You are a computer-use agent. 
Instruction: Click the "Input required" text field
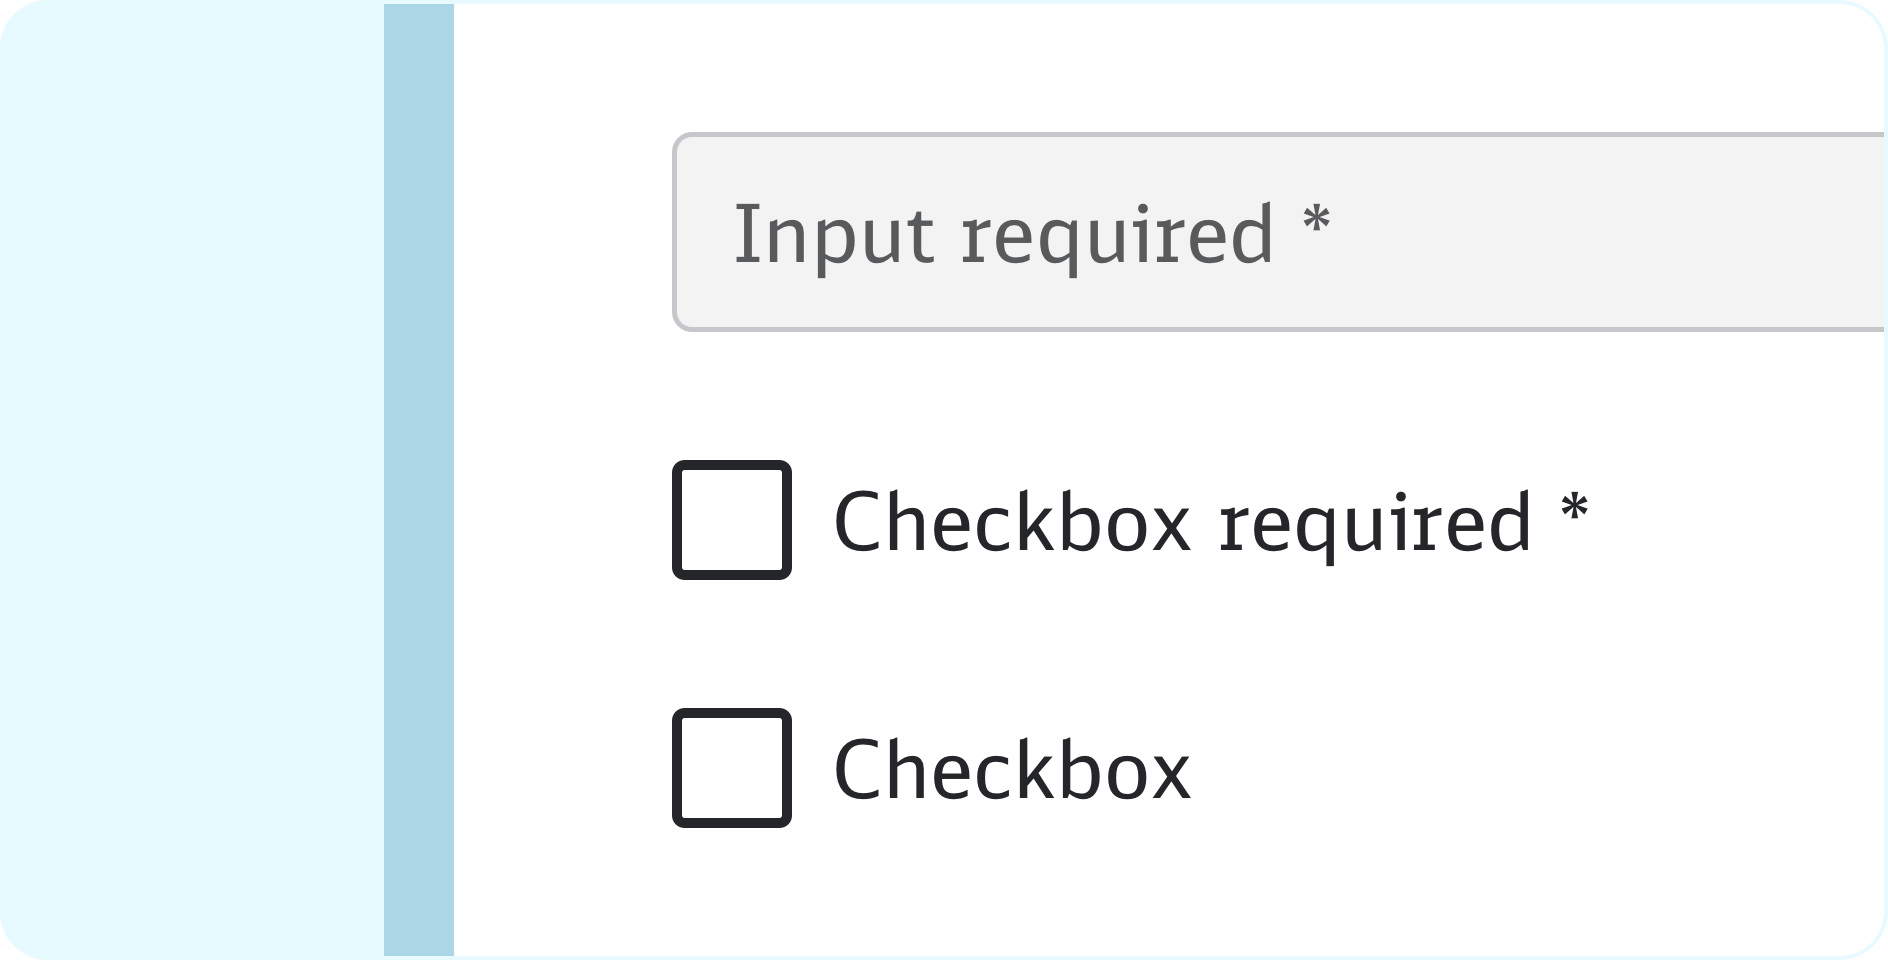click(1278, 232)
